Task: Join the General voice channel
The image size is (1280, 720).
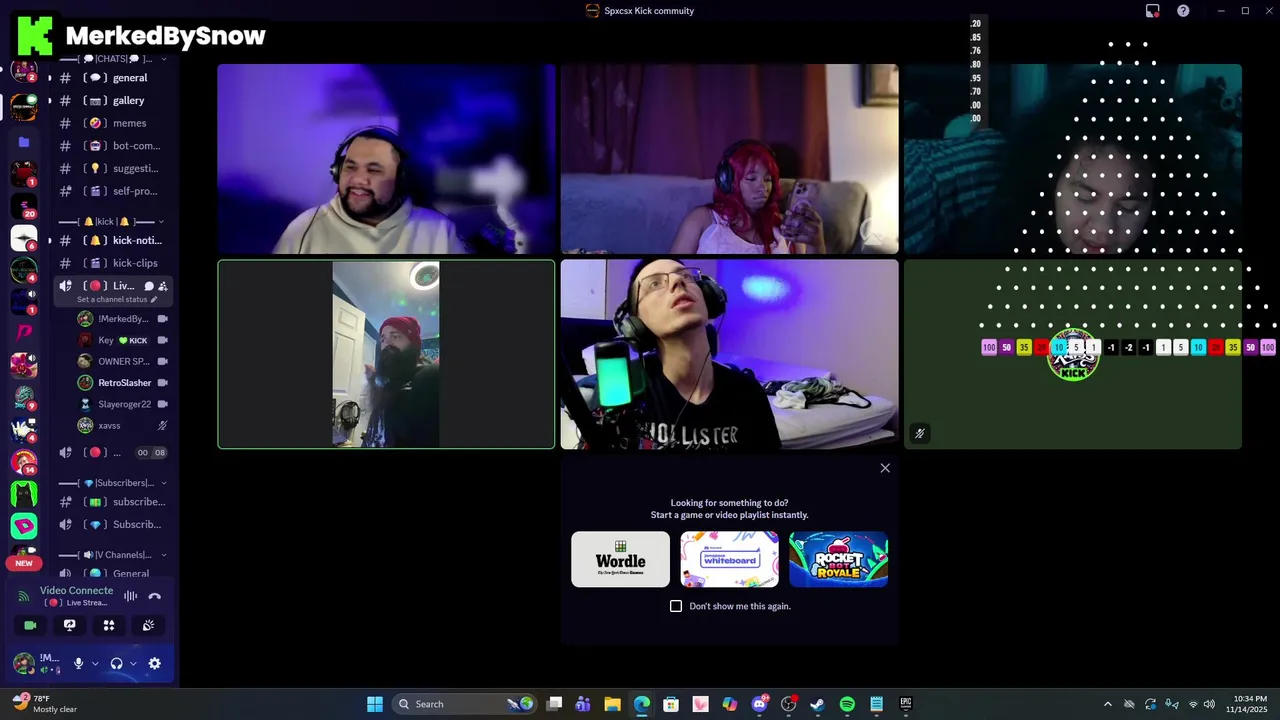Action: pos(111,573)
